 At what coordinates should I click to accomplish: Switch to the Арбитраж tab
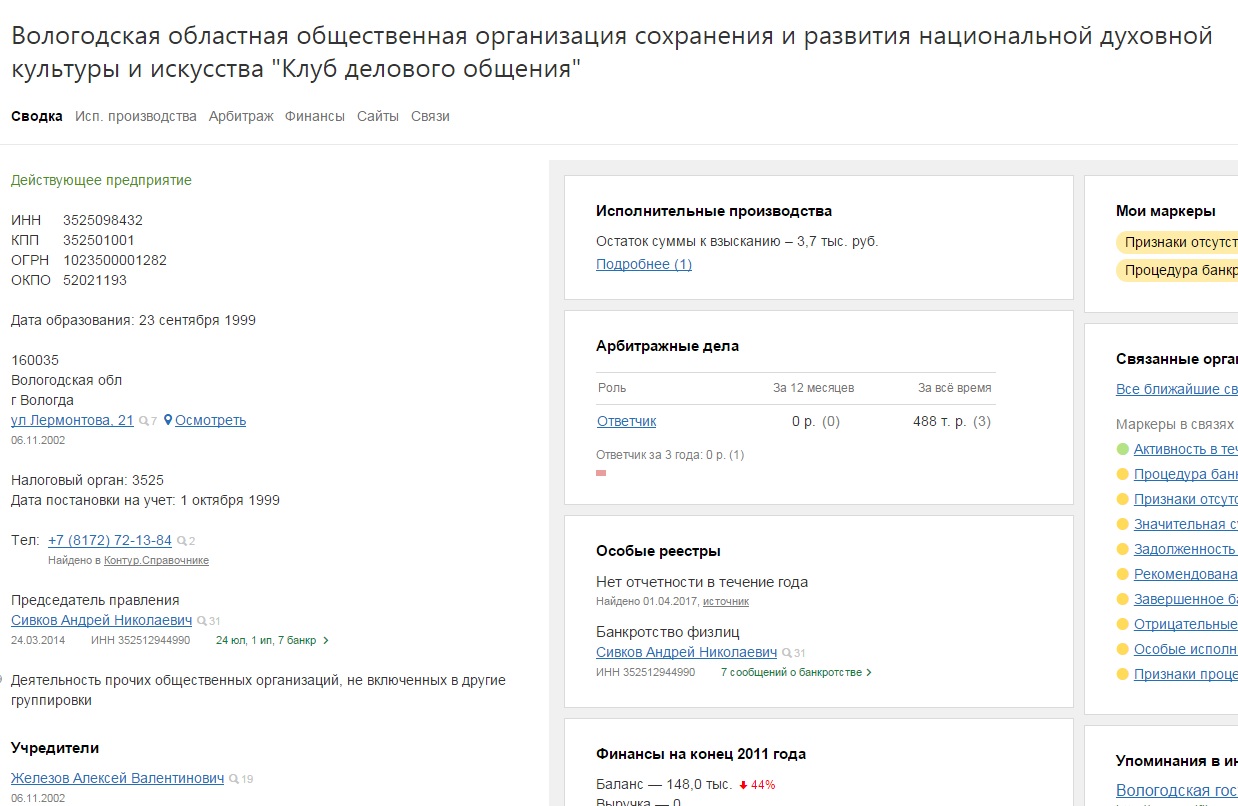[x=241, y=116]
